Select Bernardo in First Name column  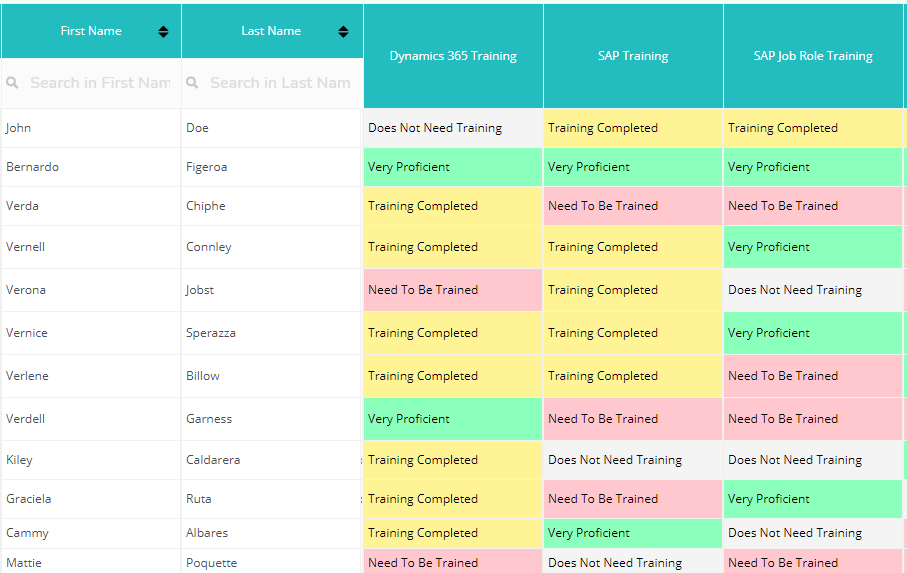[x=32, y=167]
